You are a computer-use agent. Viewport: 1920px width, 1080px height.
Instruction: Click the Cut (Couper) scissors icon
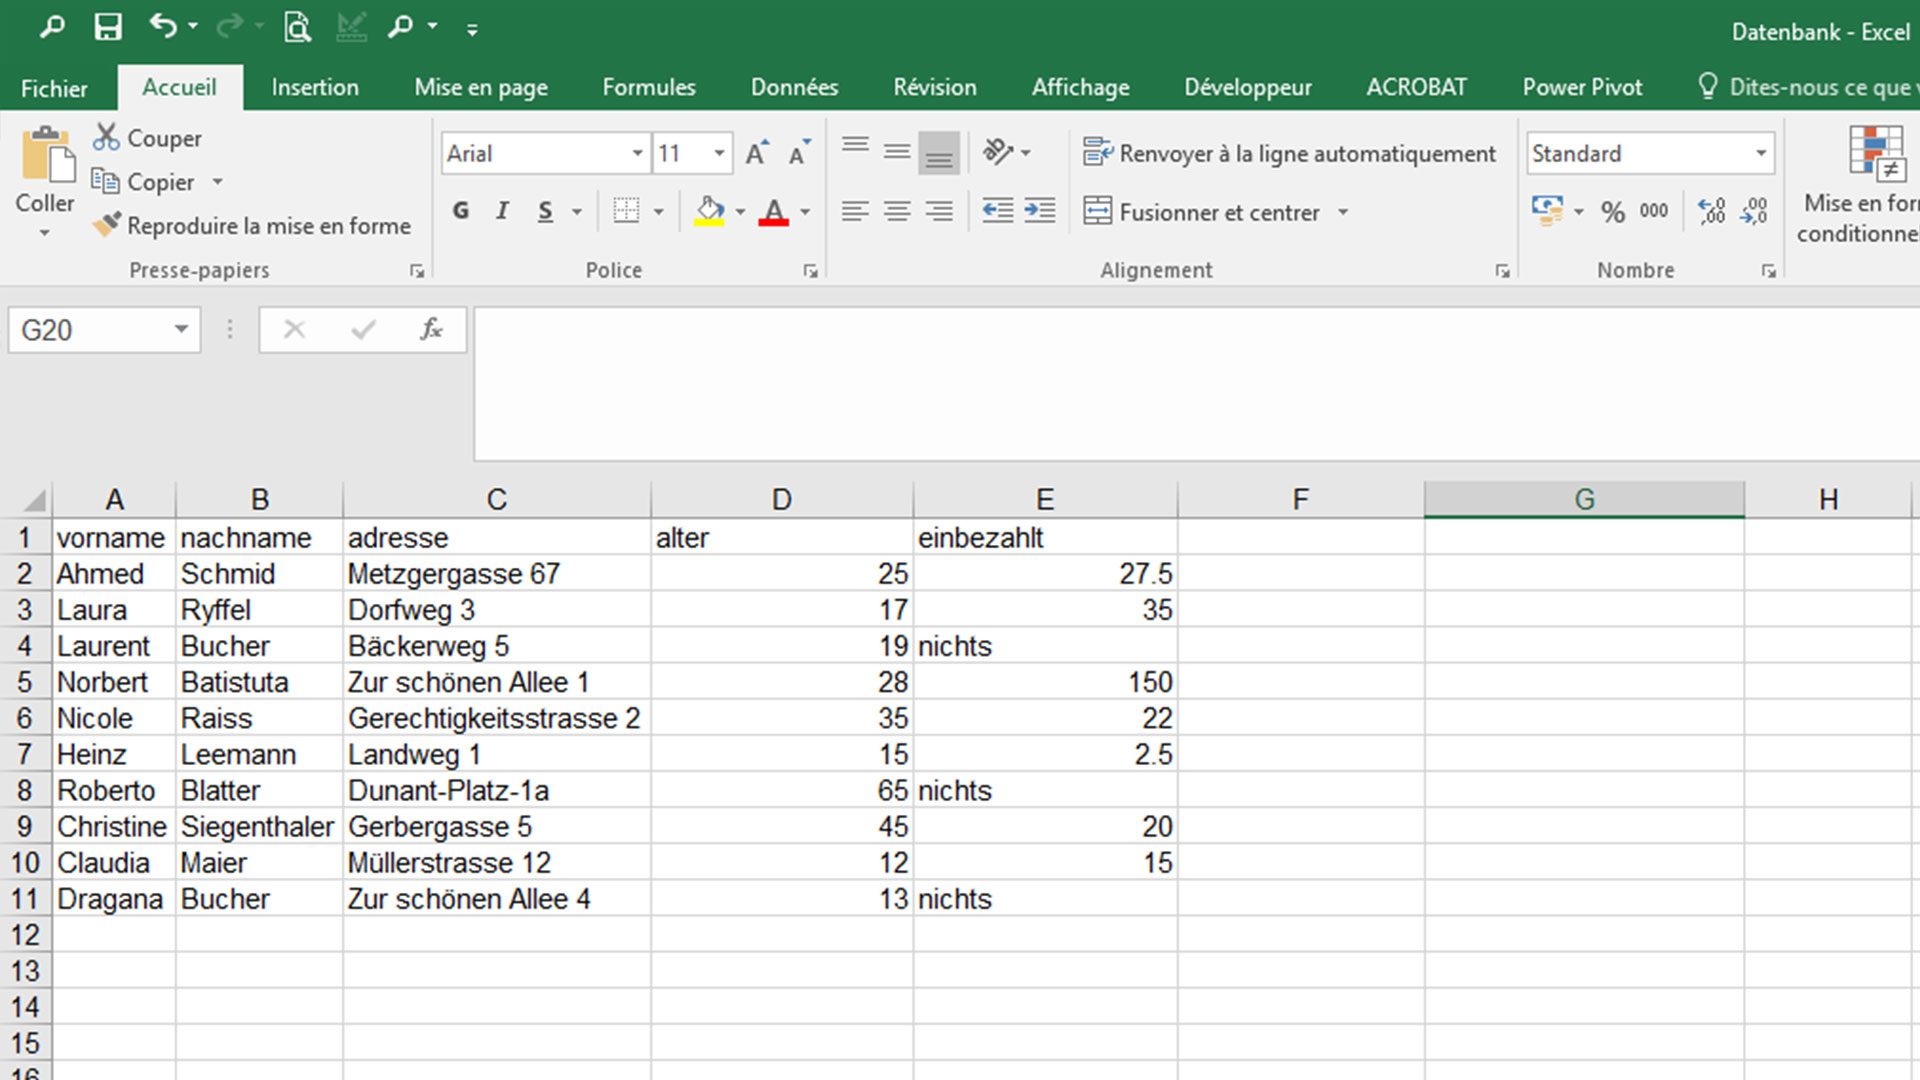[x=105, y=137]
